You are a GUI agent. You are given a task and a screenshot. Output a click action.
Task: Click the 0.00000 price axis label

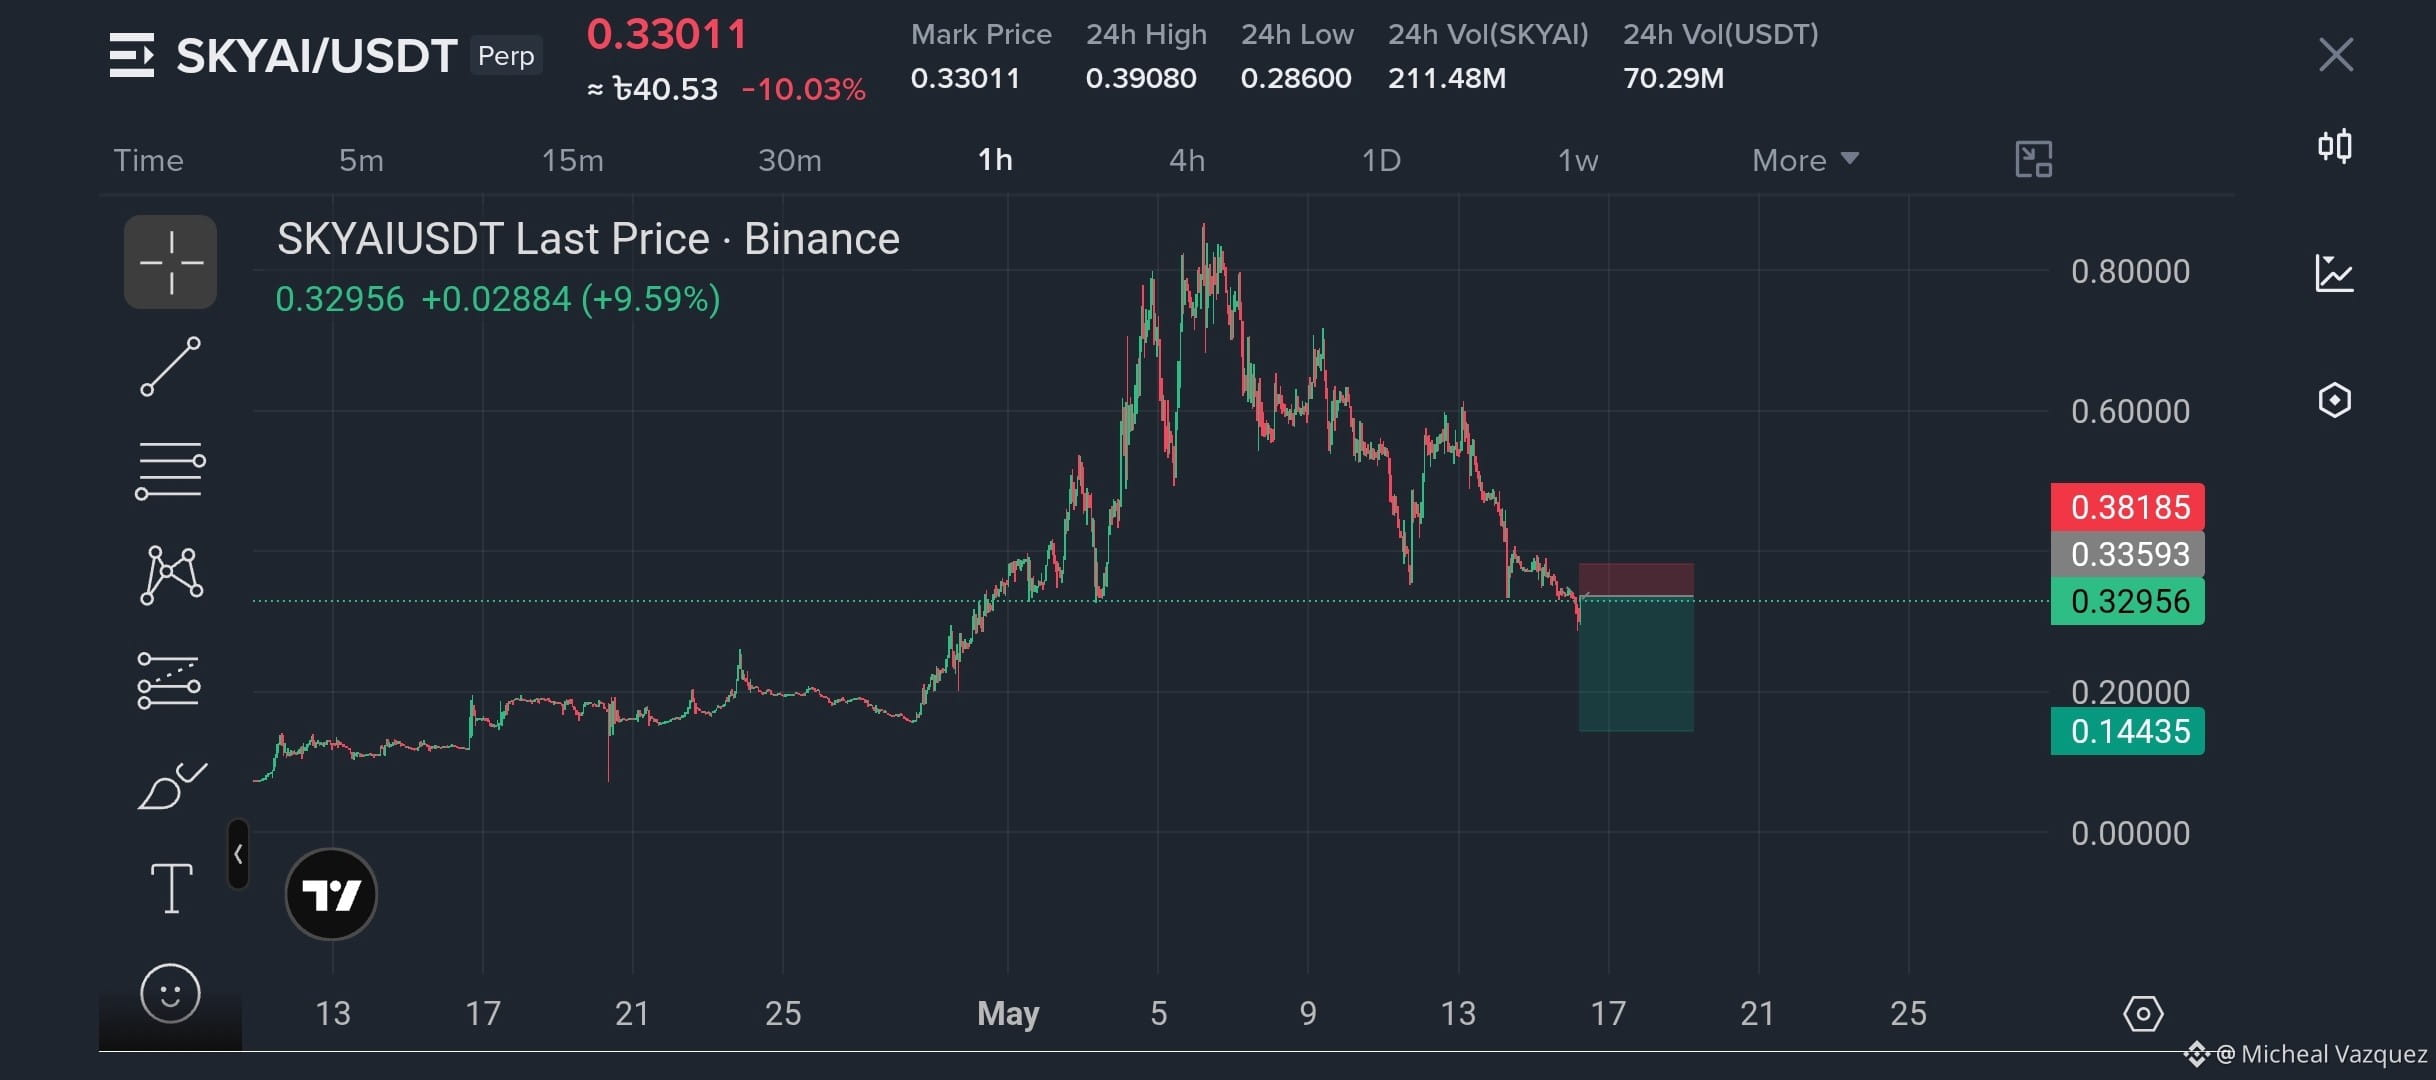click(2130, 833)
